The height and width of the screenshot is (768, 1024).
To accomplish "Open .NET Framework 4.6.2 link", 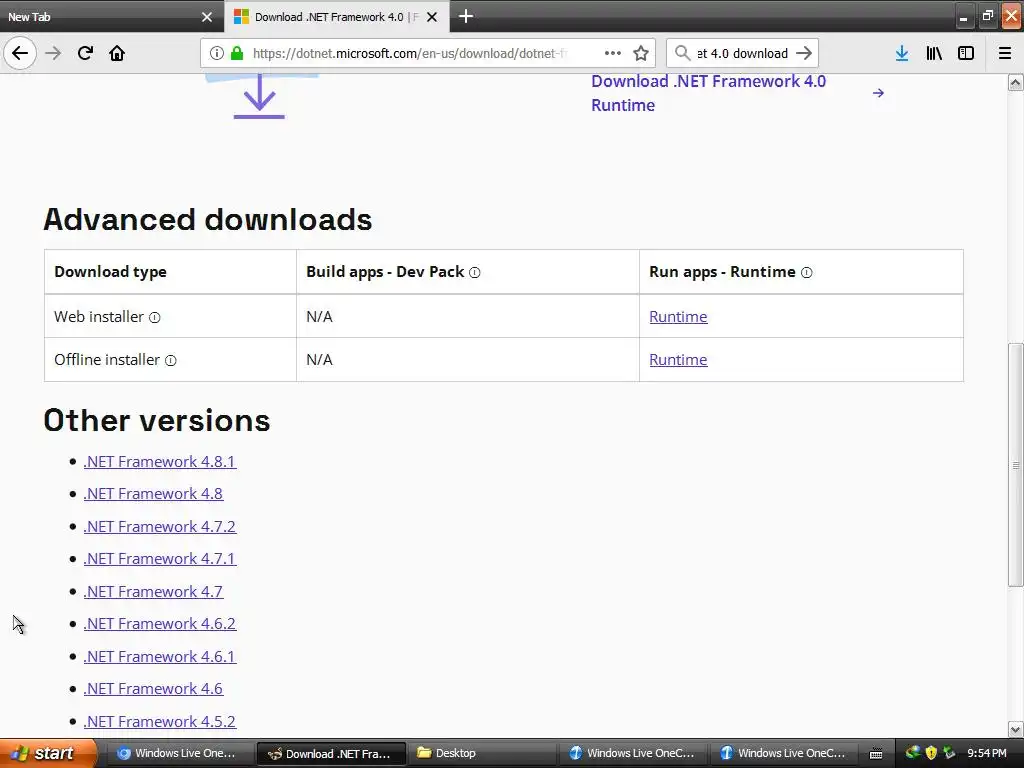I will [x=160, y=624].
